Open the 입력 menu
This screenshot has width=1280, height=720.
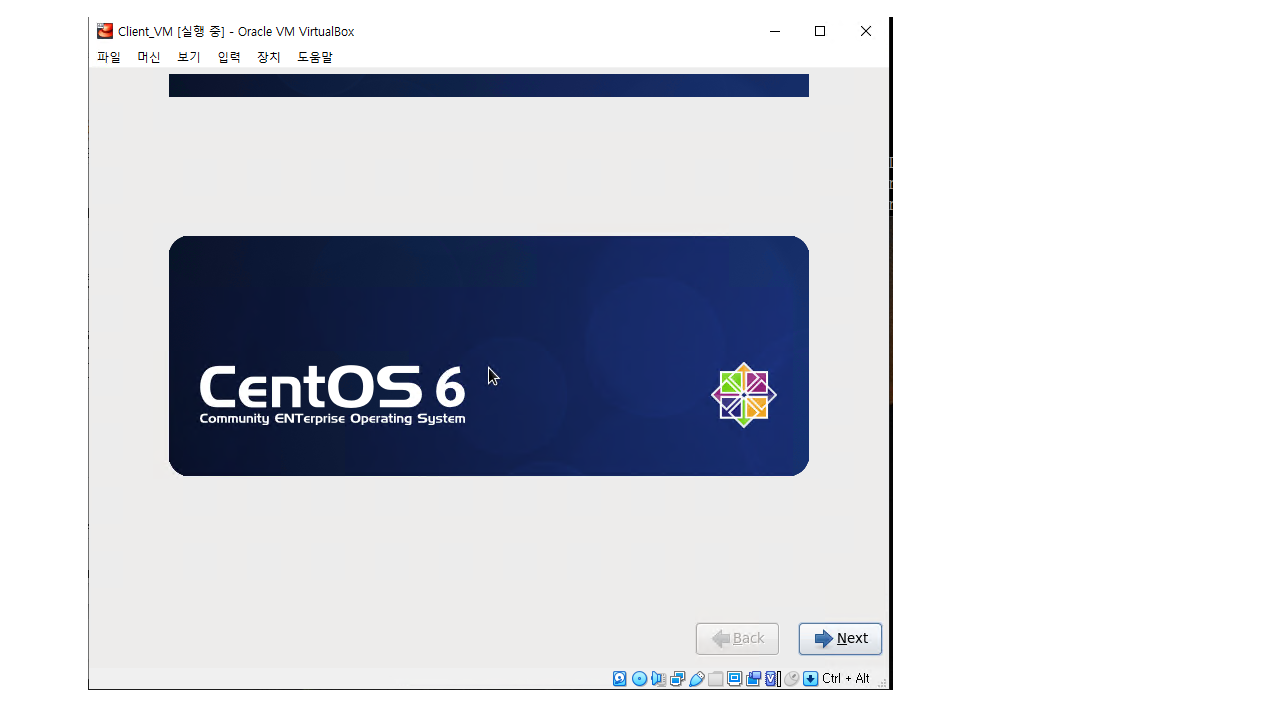tap(229, 57)
